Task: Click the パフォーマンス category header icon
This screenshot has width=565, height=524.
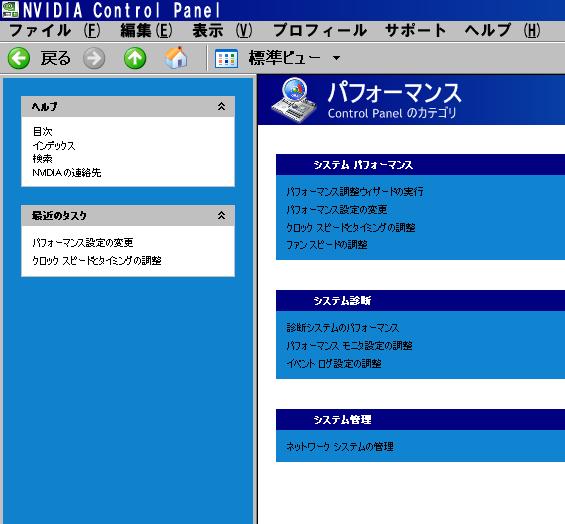Action: (x=294, y=100)
